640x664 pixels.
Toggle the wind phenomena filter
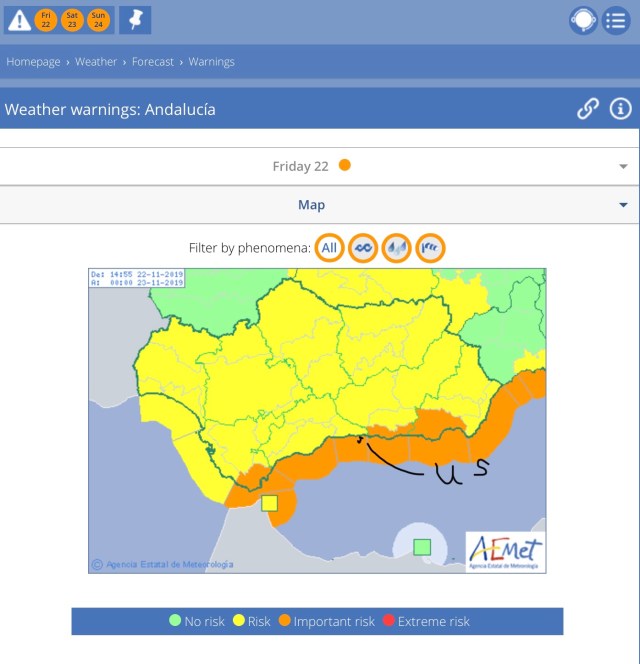tap(363, 248)
